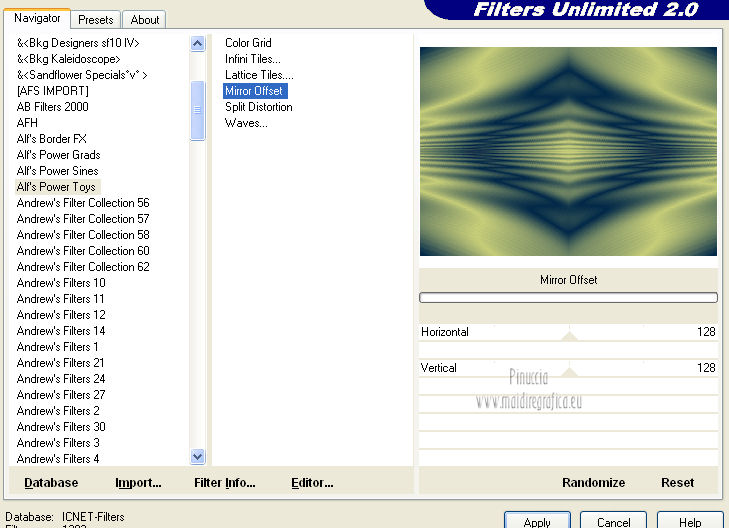
Task: Select Andrew's Filters 24
Action: (x=61, y=379)
